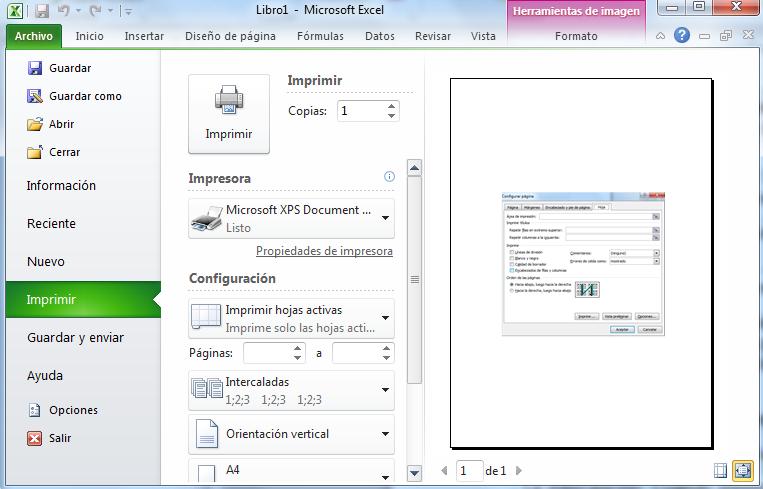The image size is (763, 489).
Task: Open Guardar y enviar section
Action: (75, 337)
